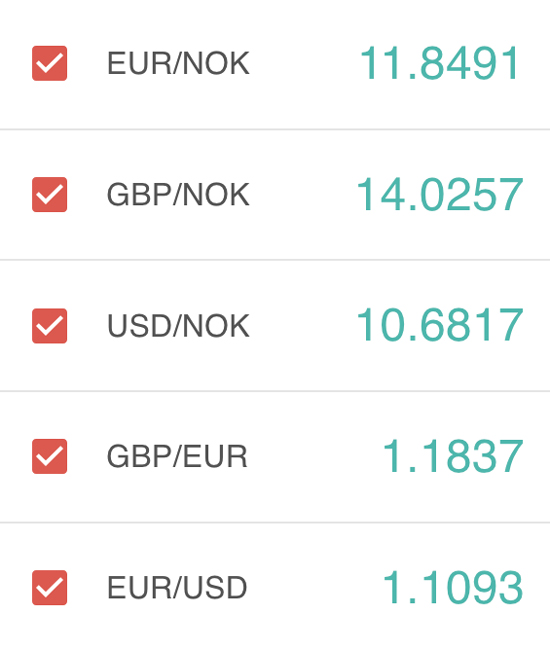Image resolution: width=550 pixels, height=650 pixels.
Task: Select the GBP/NOK pair label
Action: point(178,194)
